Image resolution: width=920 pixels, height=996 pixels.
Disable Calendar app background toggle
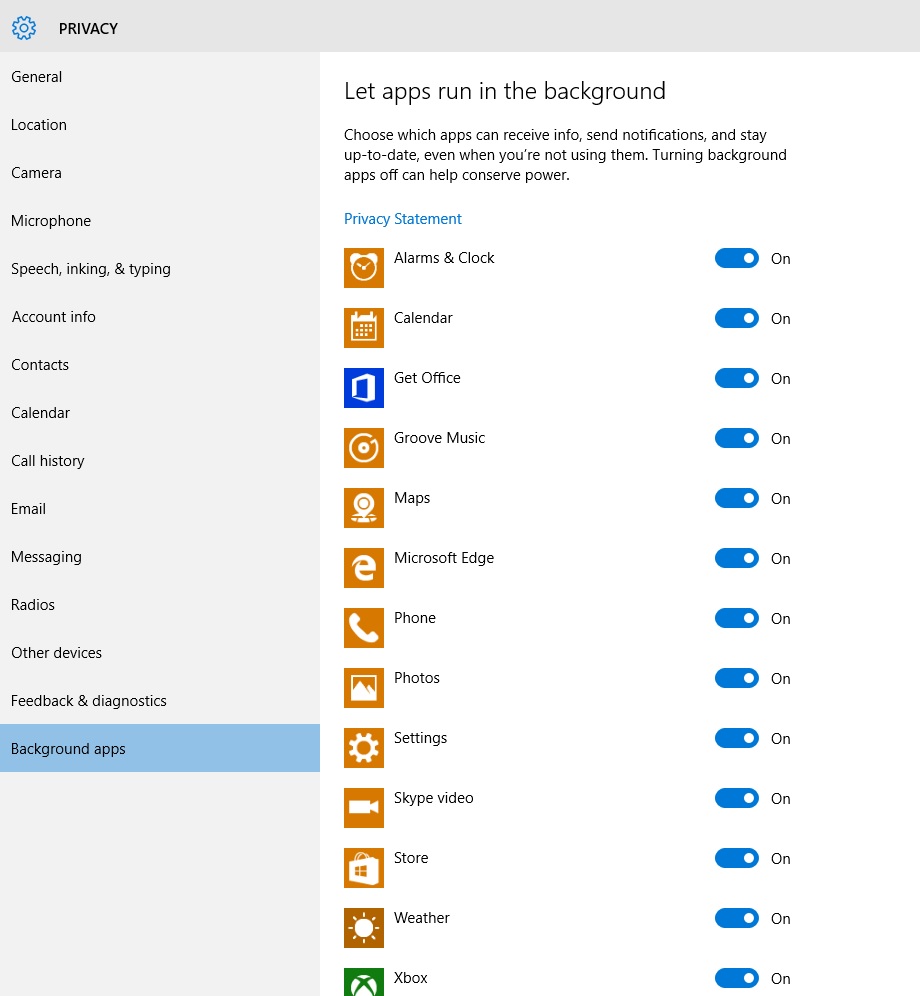(736, 318)
